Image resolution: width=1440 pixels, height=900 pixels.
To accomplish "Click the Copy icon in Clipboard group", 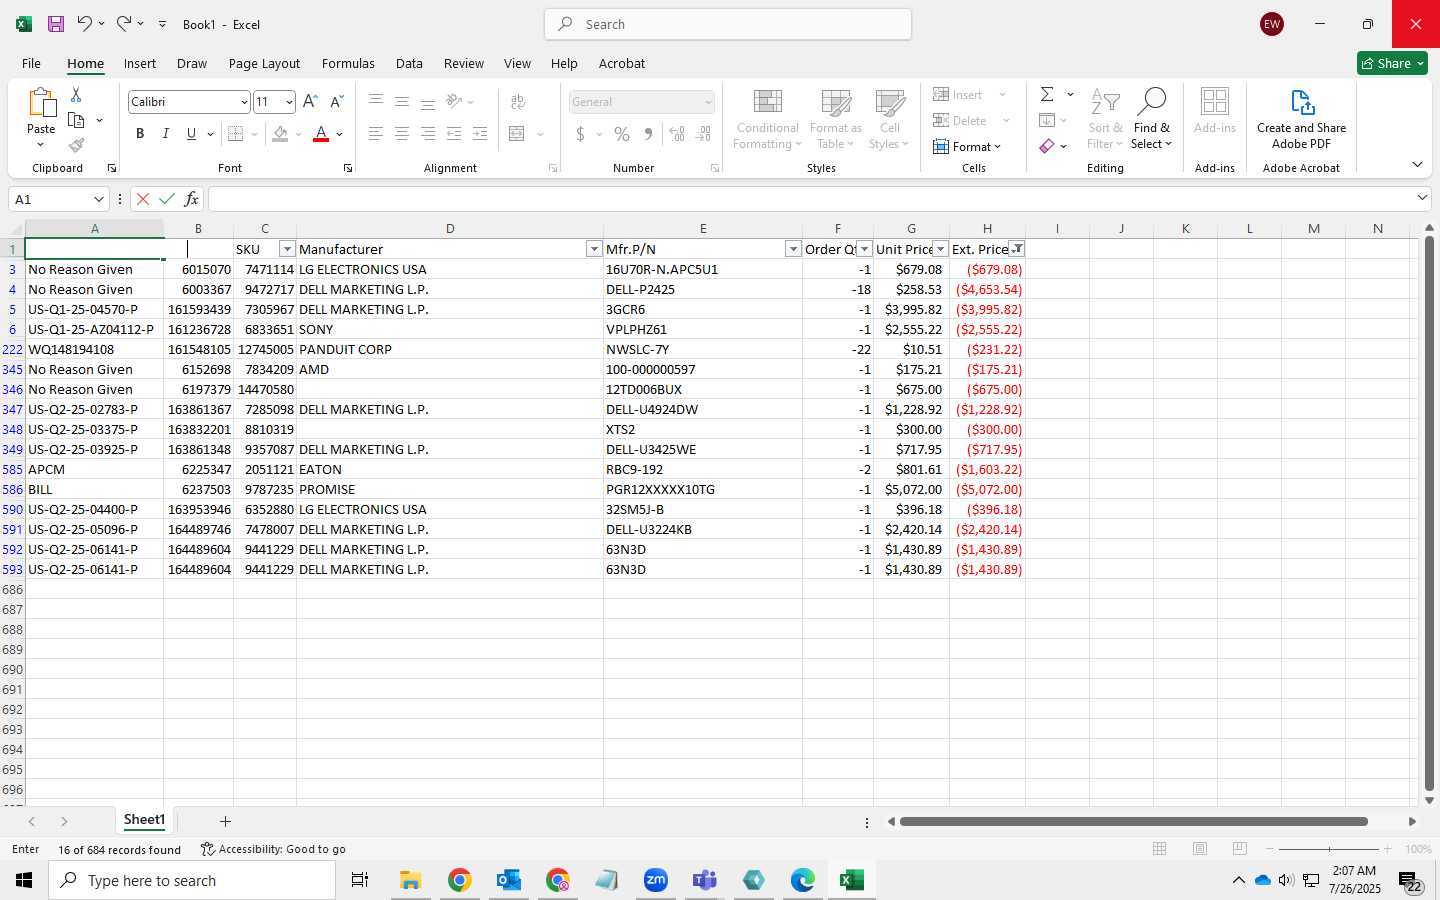I will click(x=76, y=120).
